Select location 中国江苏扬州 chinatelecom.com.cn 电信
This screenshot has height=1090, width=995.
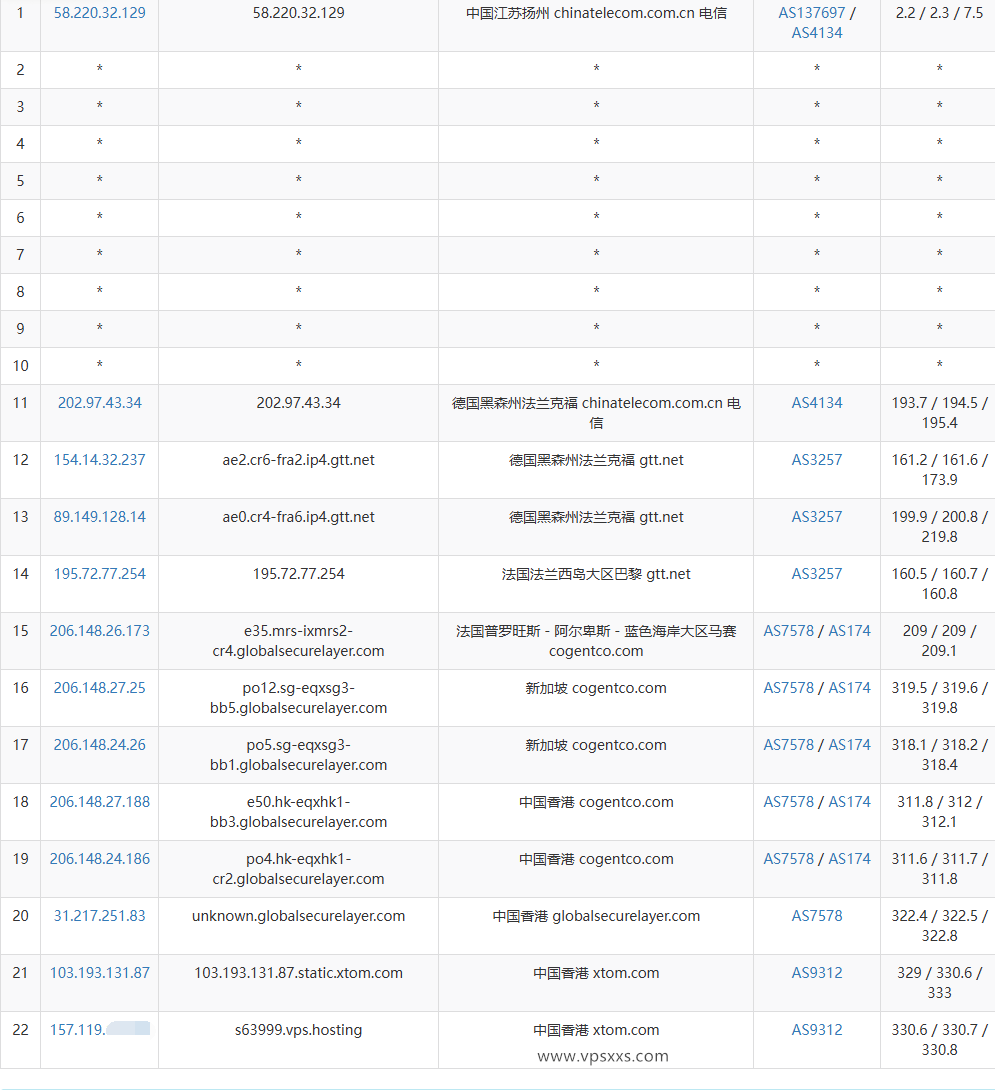pos(596,13)
